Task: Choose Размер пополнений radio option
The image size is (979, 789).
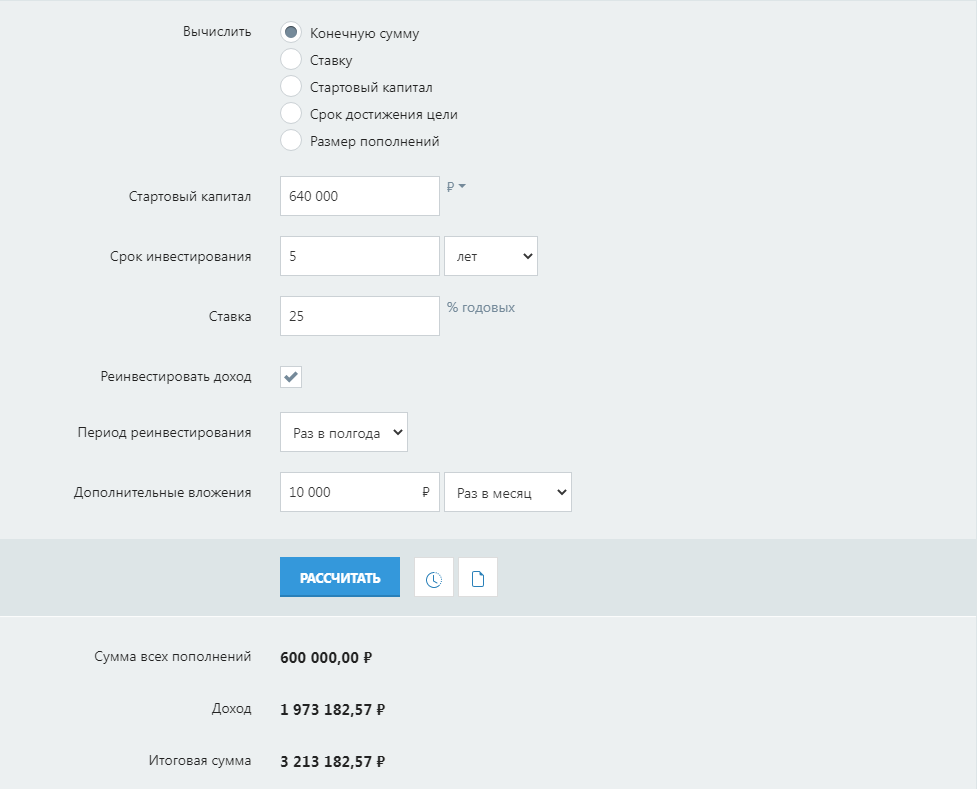Action: (291, 140)
